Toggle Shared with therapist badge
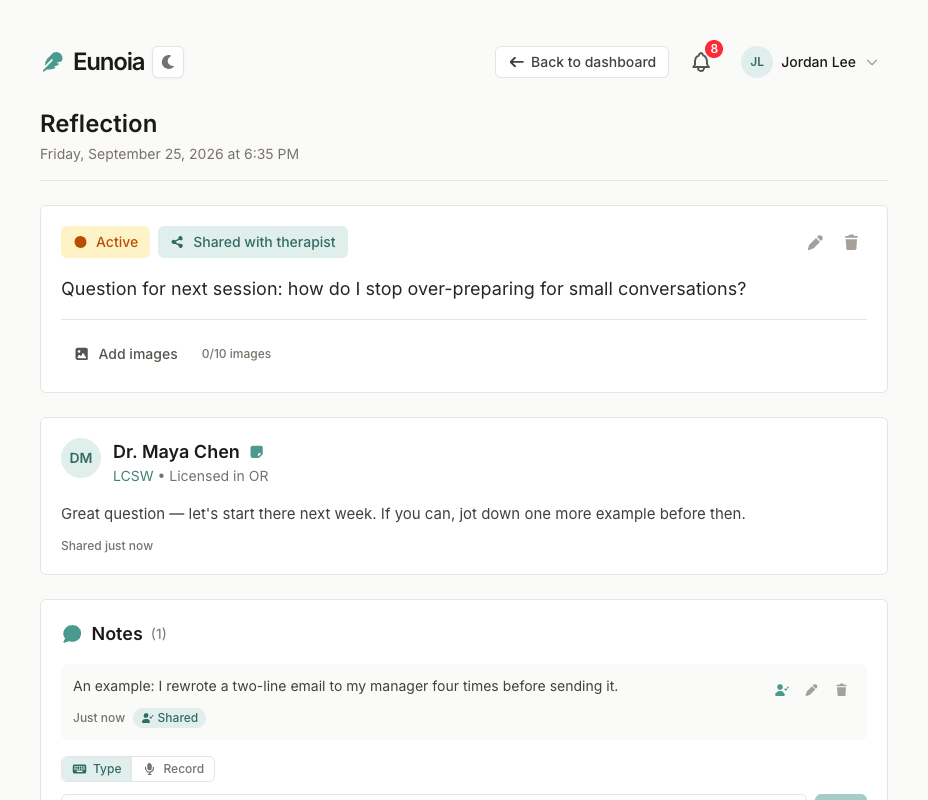 coord(253,242)
